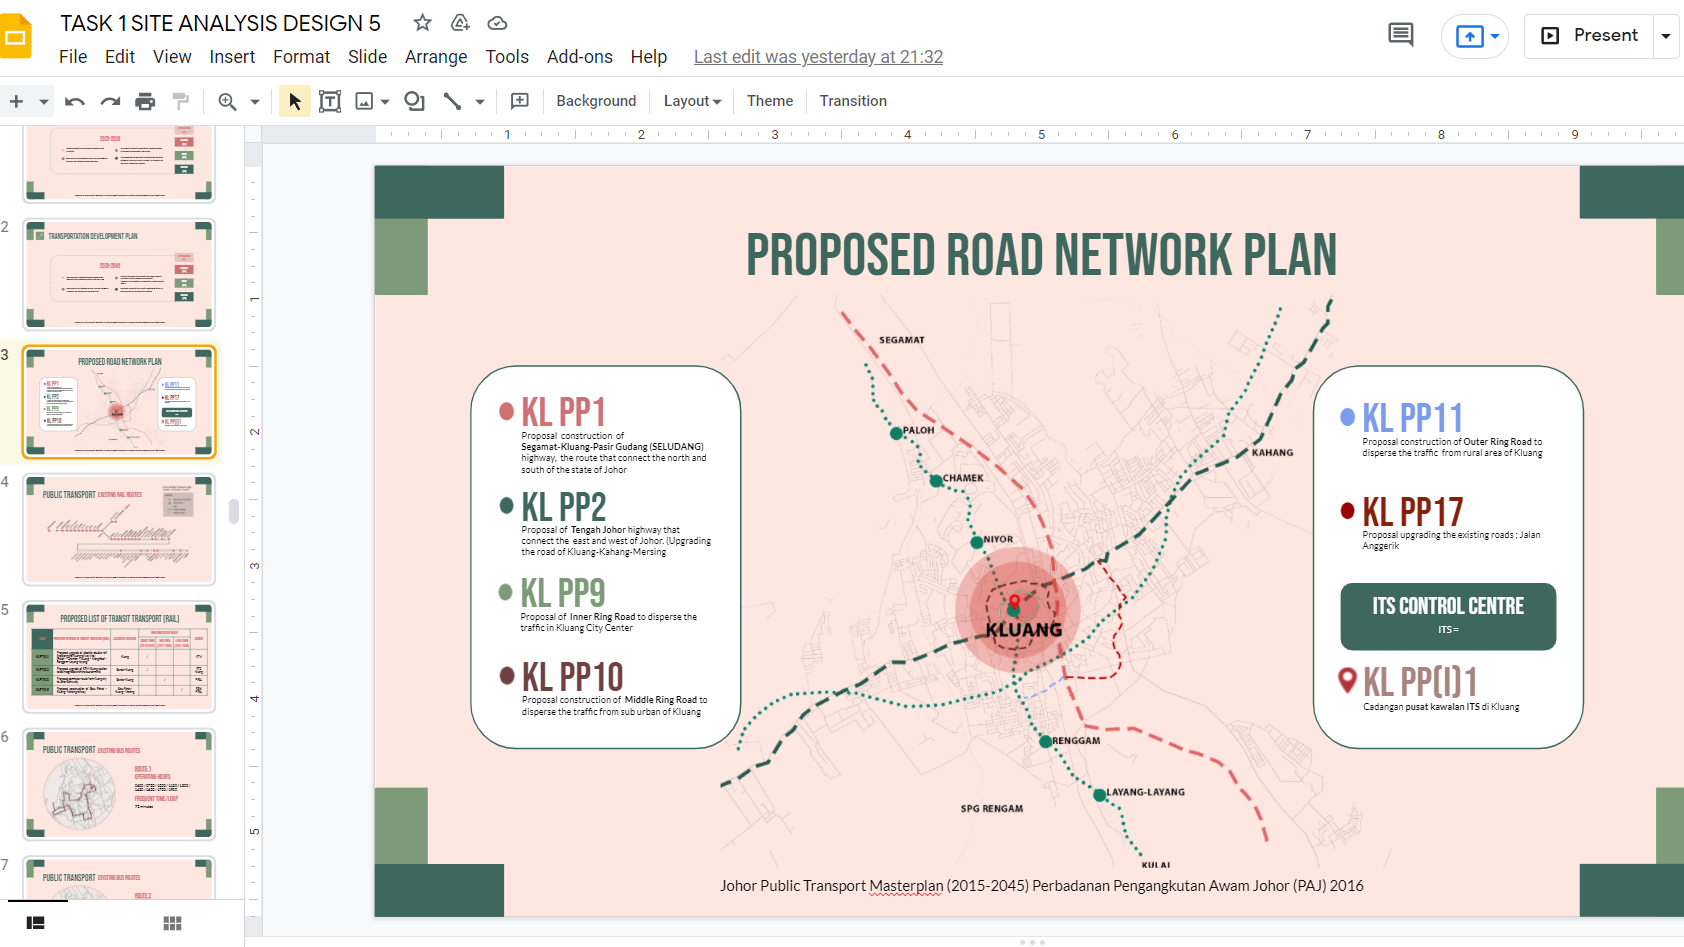The height and width of the screenshot is (947, 1684).
Task: Open the Background settings
Action: click(596, 101)
